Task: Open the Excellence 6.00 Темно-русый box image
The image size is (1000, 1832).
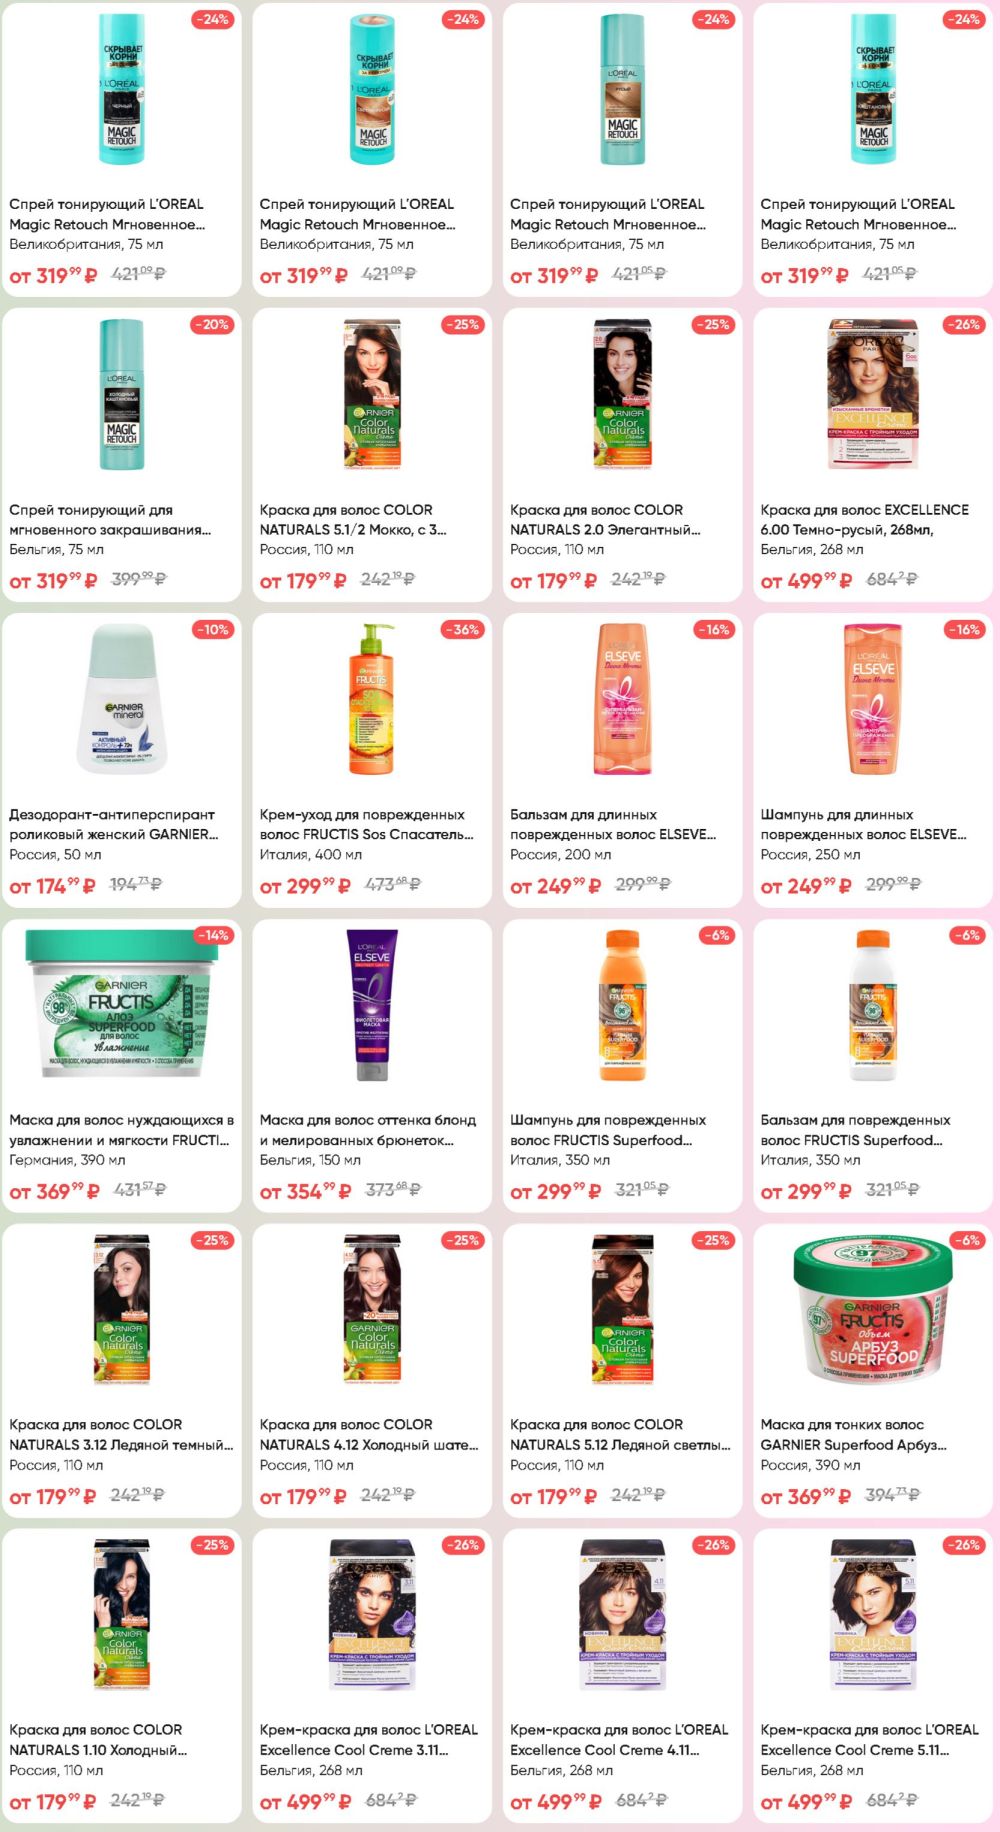Action: coord(873,394)
